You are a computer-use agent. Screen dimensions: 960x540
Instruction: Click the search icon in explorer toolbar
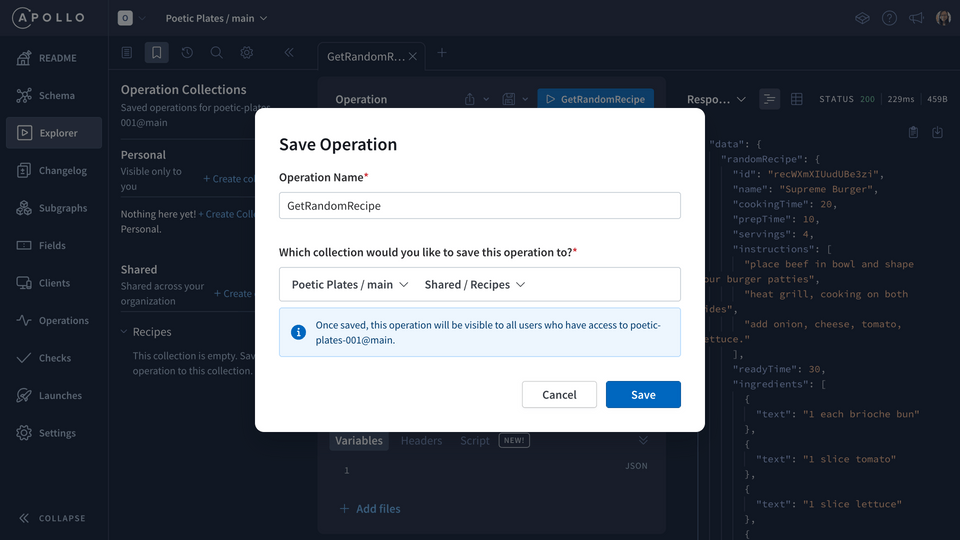pos(216,53)
